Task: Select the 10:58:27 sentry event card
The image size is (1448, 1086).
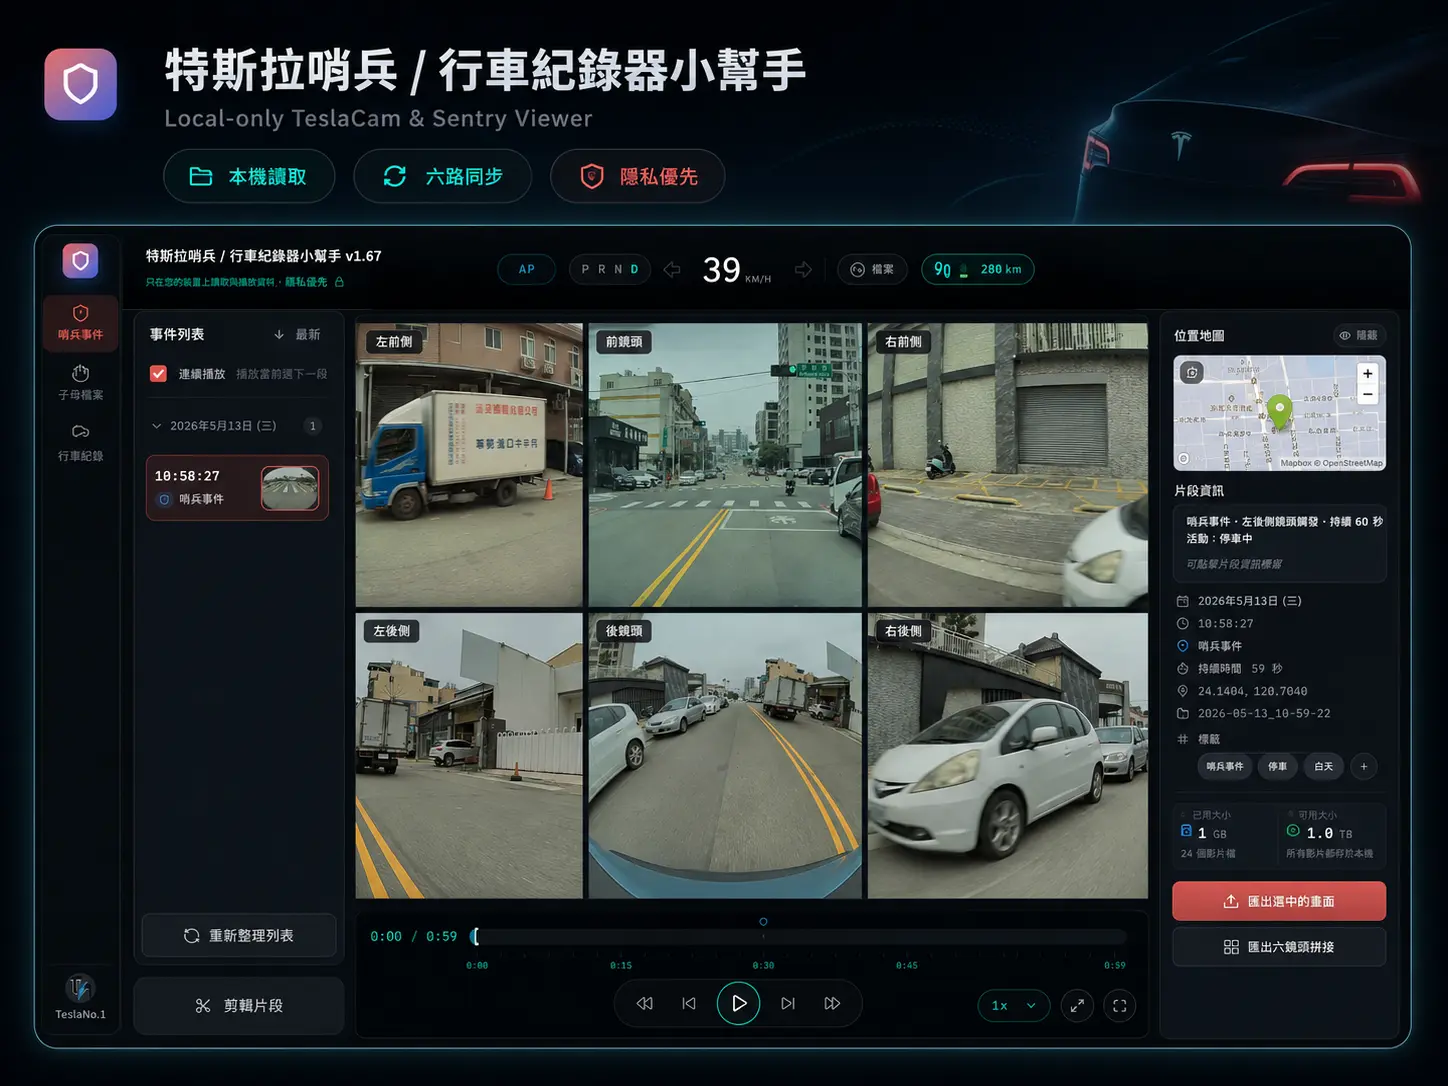Action: (237, 488)
